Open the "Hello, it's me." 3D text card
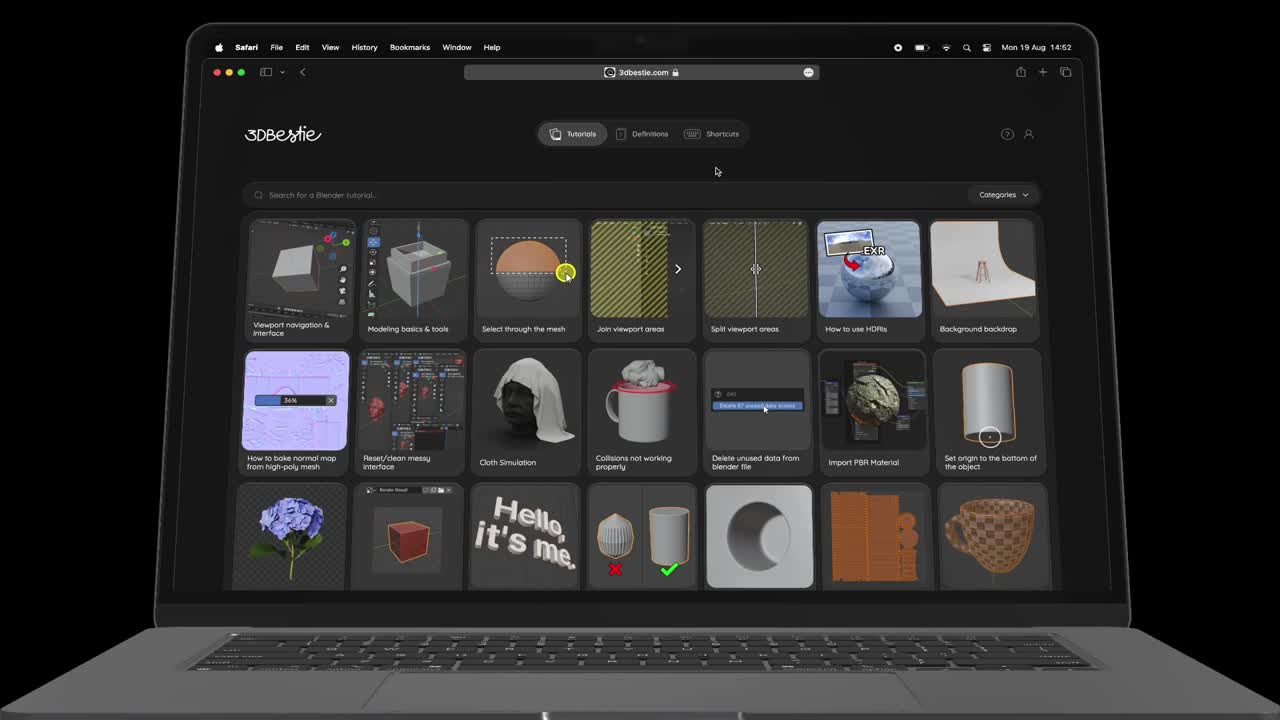This screenshot has height=720, width=1280. [x=525, y=537]
